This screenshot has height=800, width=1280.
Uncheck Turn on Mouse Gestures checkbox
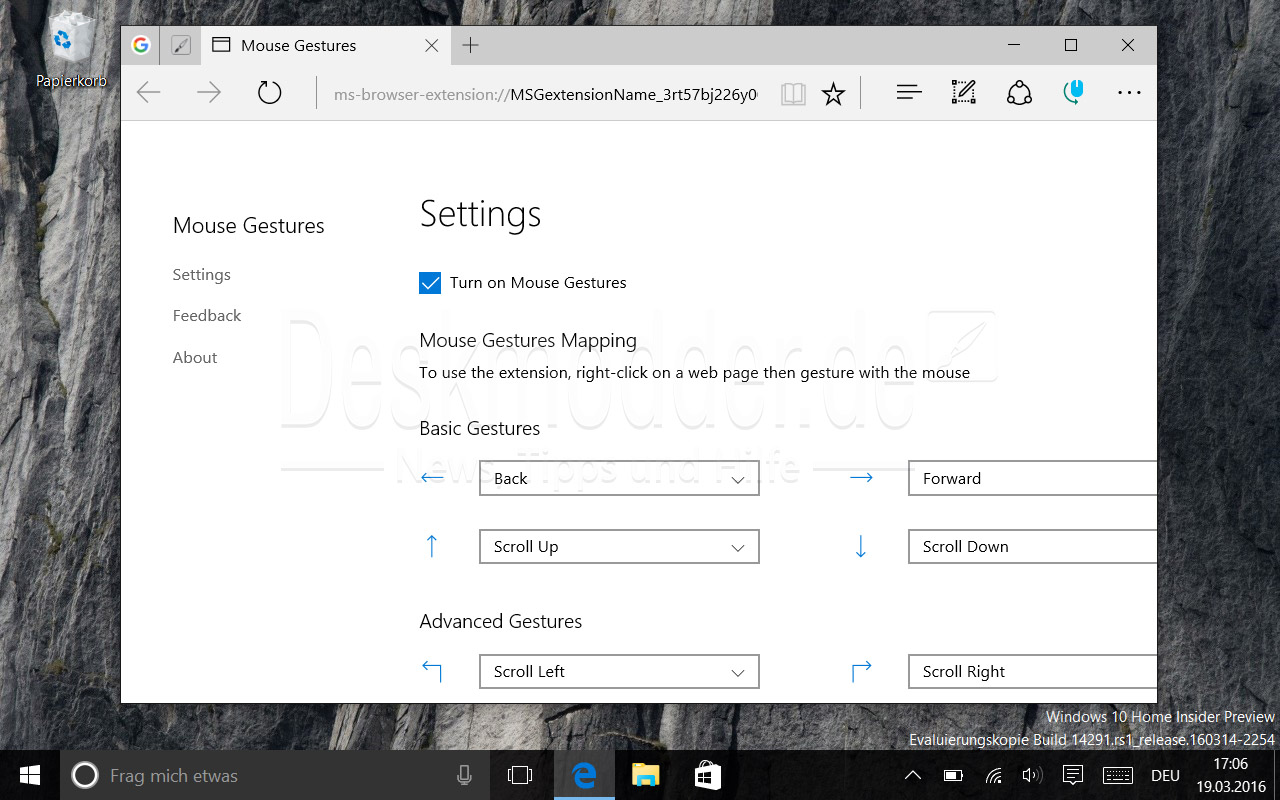coord(430,283)
